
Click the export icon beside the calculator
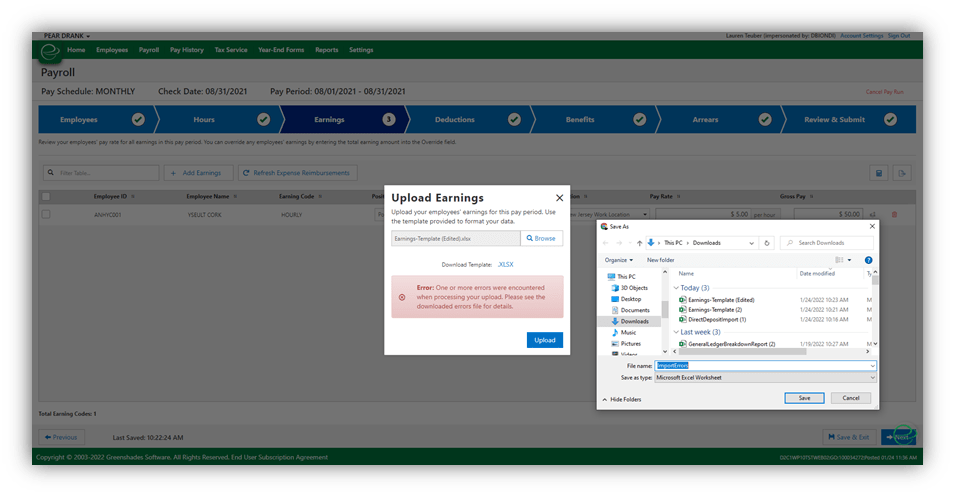[901, 173]
